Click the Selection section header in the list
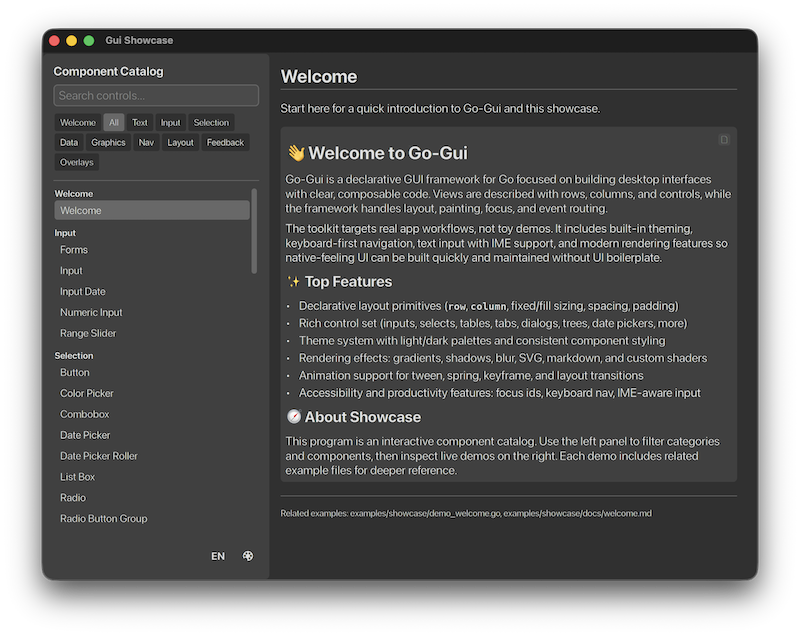 (74, 355)
